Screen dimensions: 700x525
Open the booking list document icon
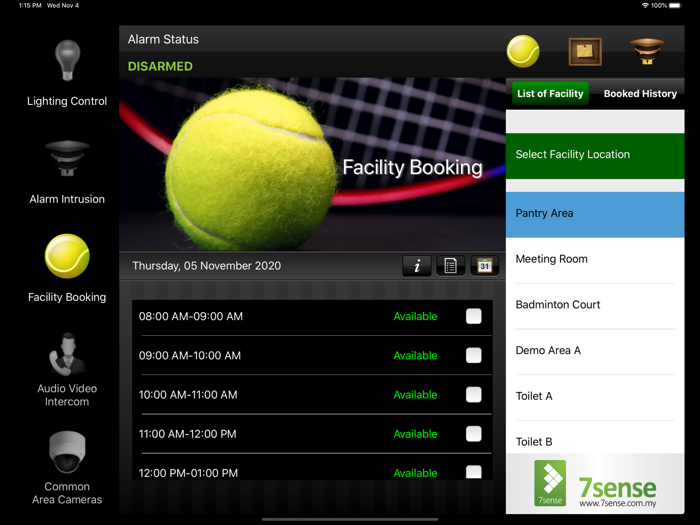[450, 266]
